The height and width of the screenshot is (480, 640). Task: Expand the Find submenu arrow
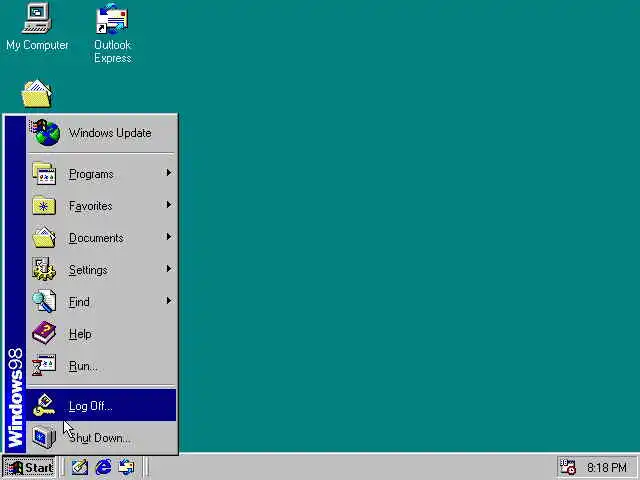click(x=169, y=300)
